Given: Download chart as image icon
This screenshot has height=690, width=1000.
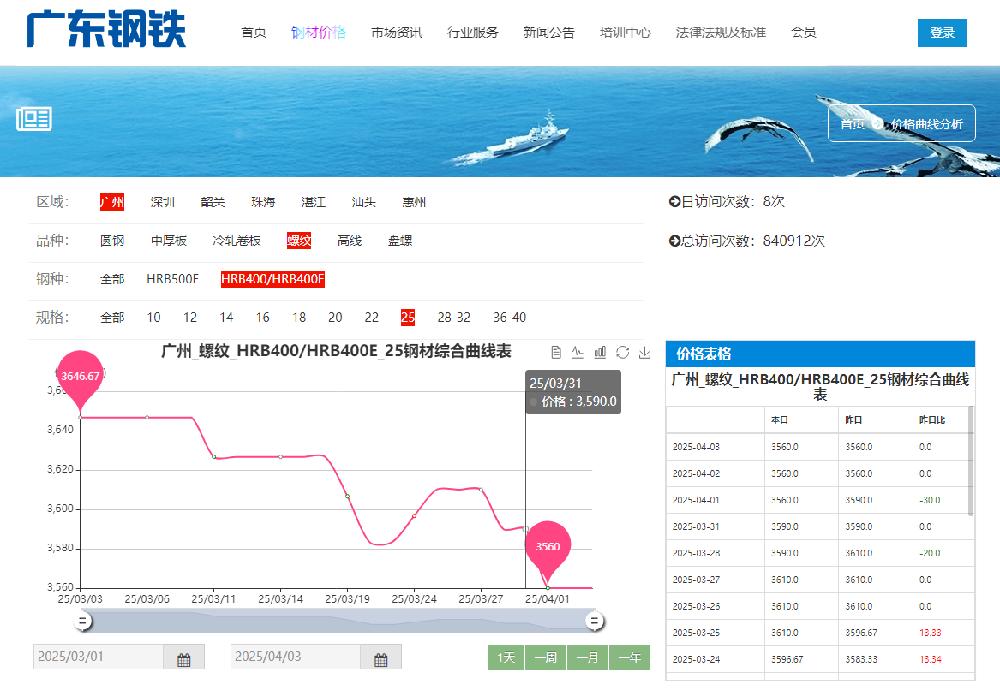Looking at the screenshot, I should 644,352.
